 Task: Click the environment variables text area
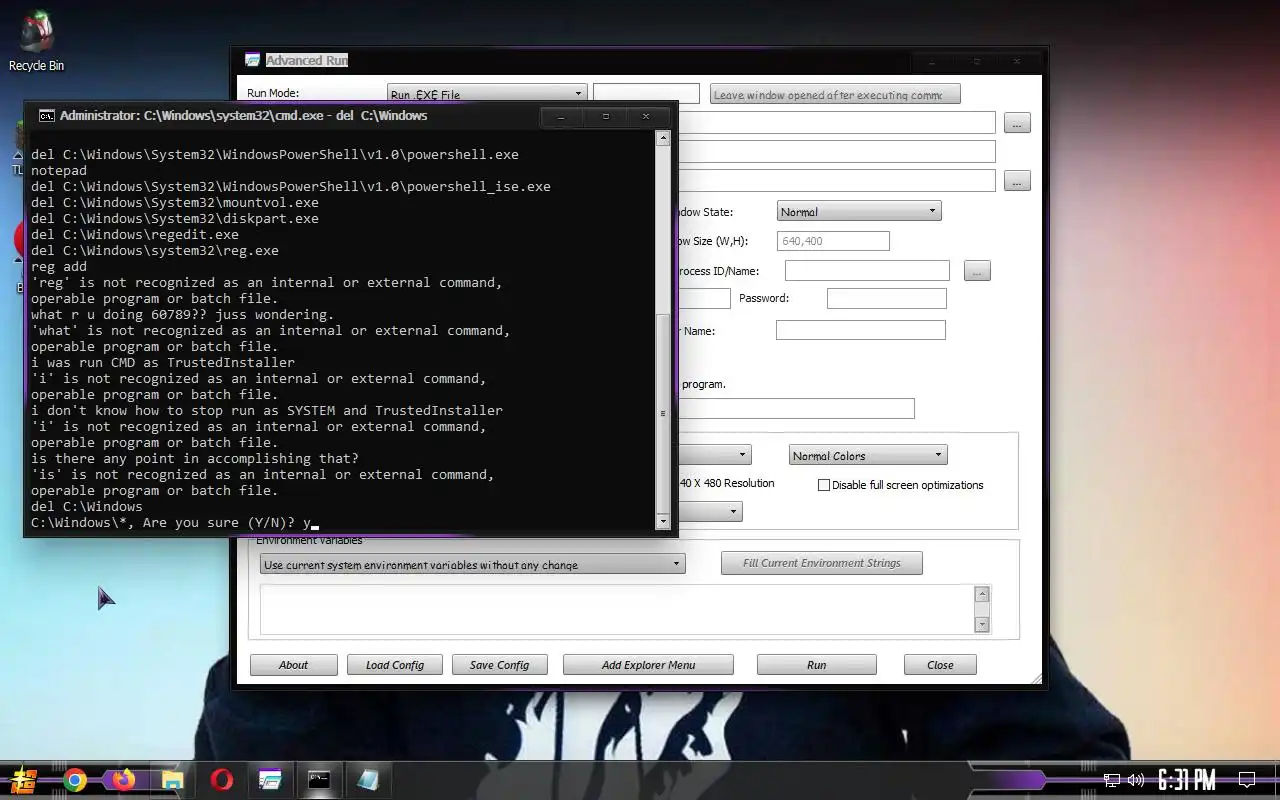[617, 609]
